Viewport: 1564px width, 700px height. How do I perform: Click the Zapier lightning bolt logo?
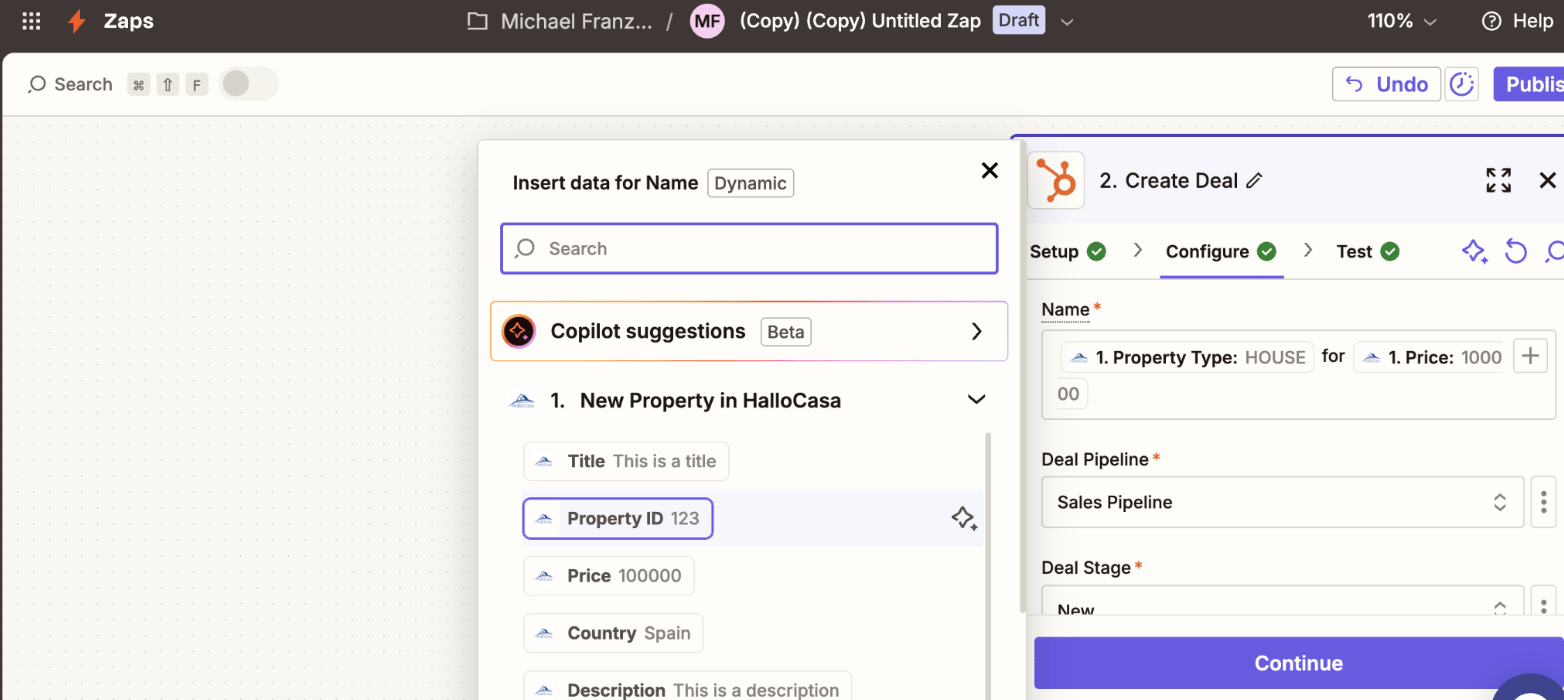pyautogui.click(x=77, y=21)
